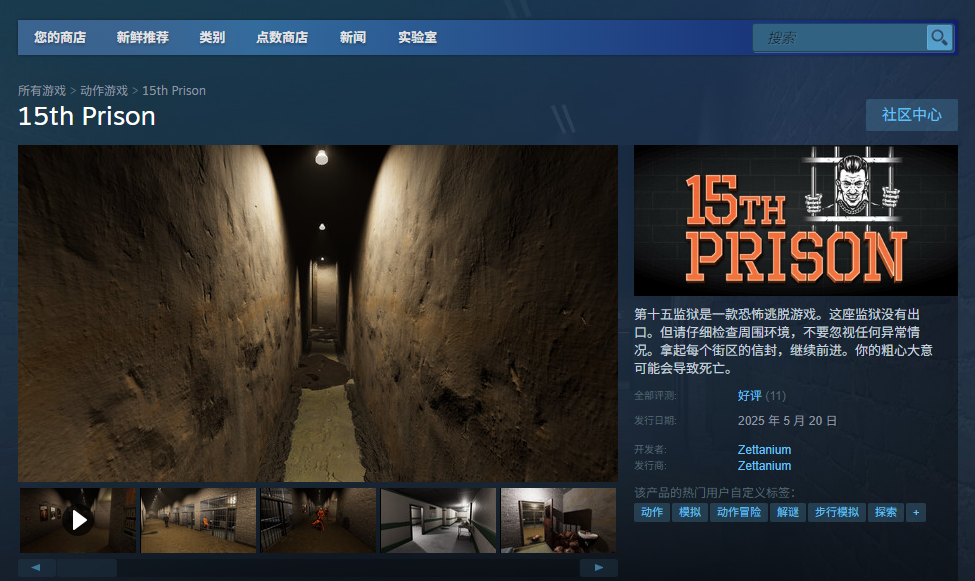Screen dimensions: 975x581
Task: Click the 15th Prison header logo image
Action: [795, 220]
